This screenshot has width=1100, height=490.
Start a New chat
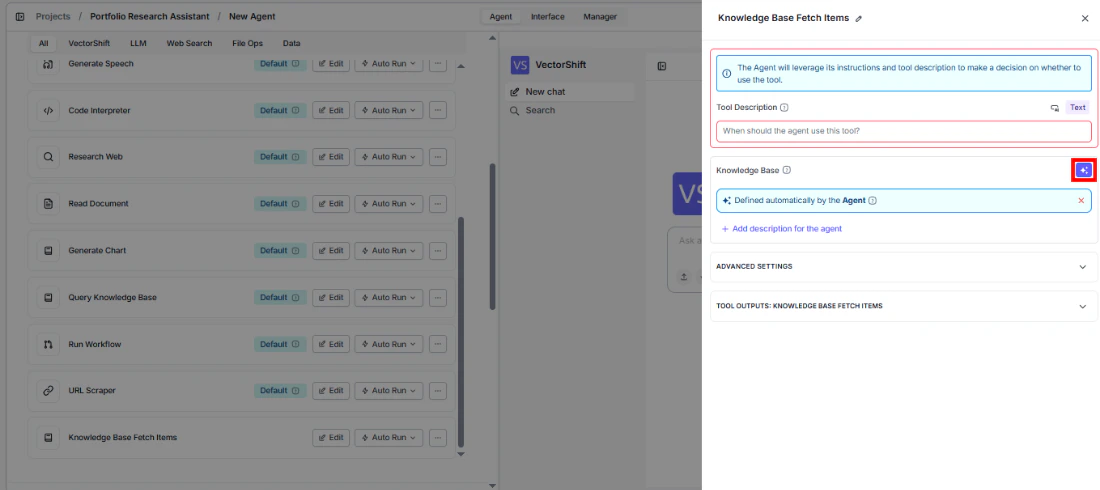570,92
